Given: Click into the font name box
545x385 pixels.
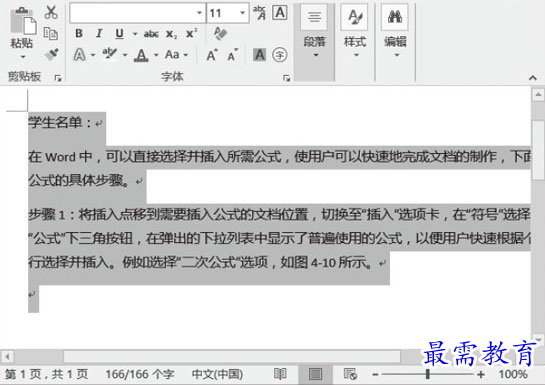Looking at the screenshot, I should [132, 13].
